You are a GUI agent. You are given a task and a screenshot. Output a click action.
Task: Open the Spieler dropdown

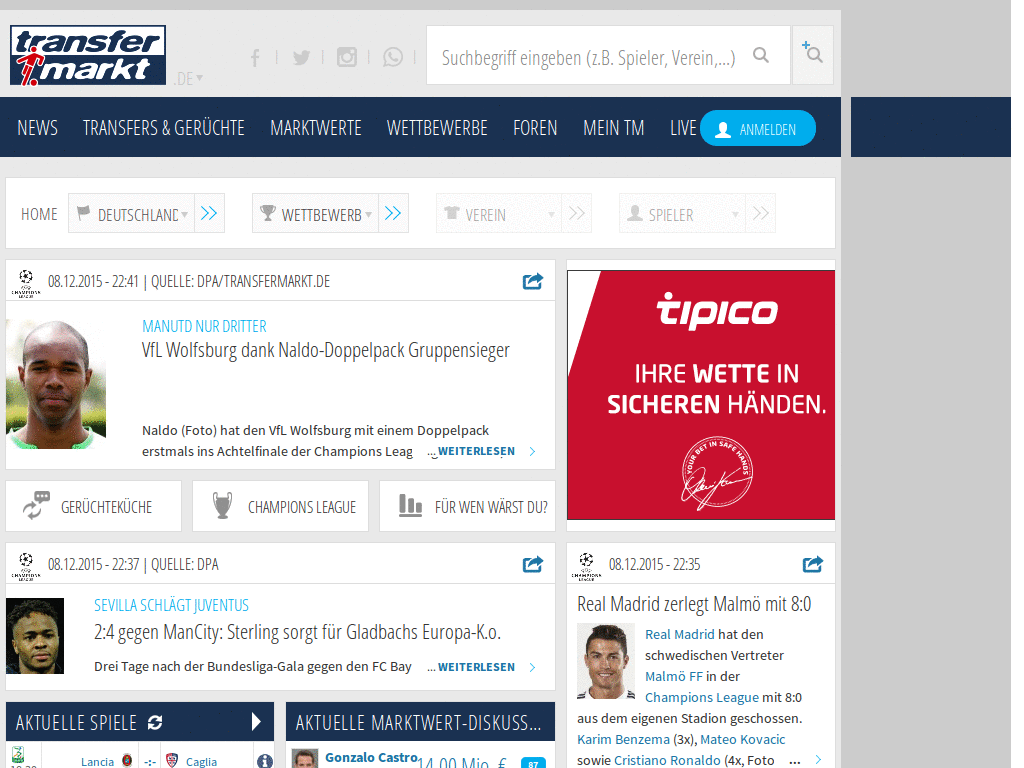click(682, 214)
